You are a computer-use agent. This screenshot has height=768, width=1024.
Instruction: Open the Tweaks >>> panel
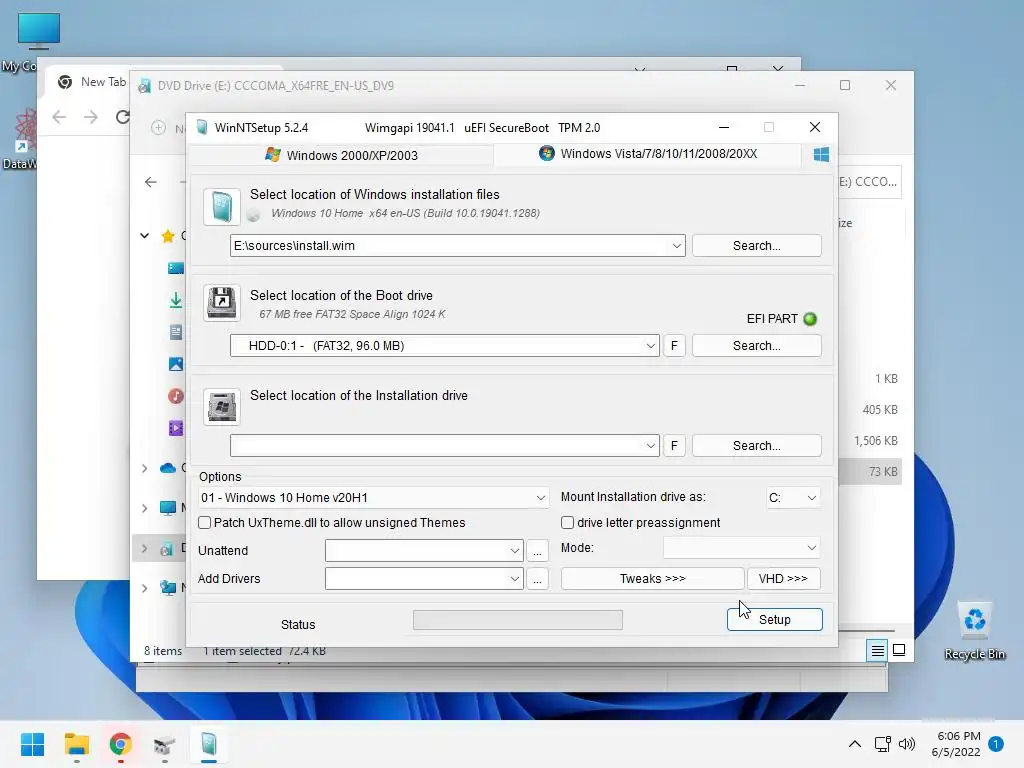pos(652,579)
